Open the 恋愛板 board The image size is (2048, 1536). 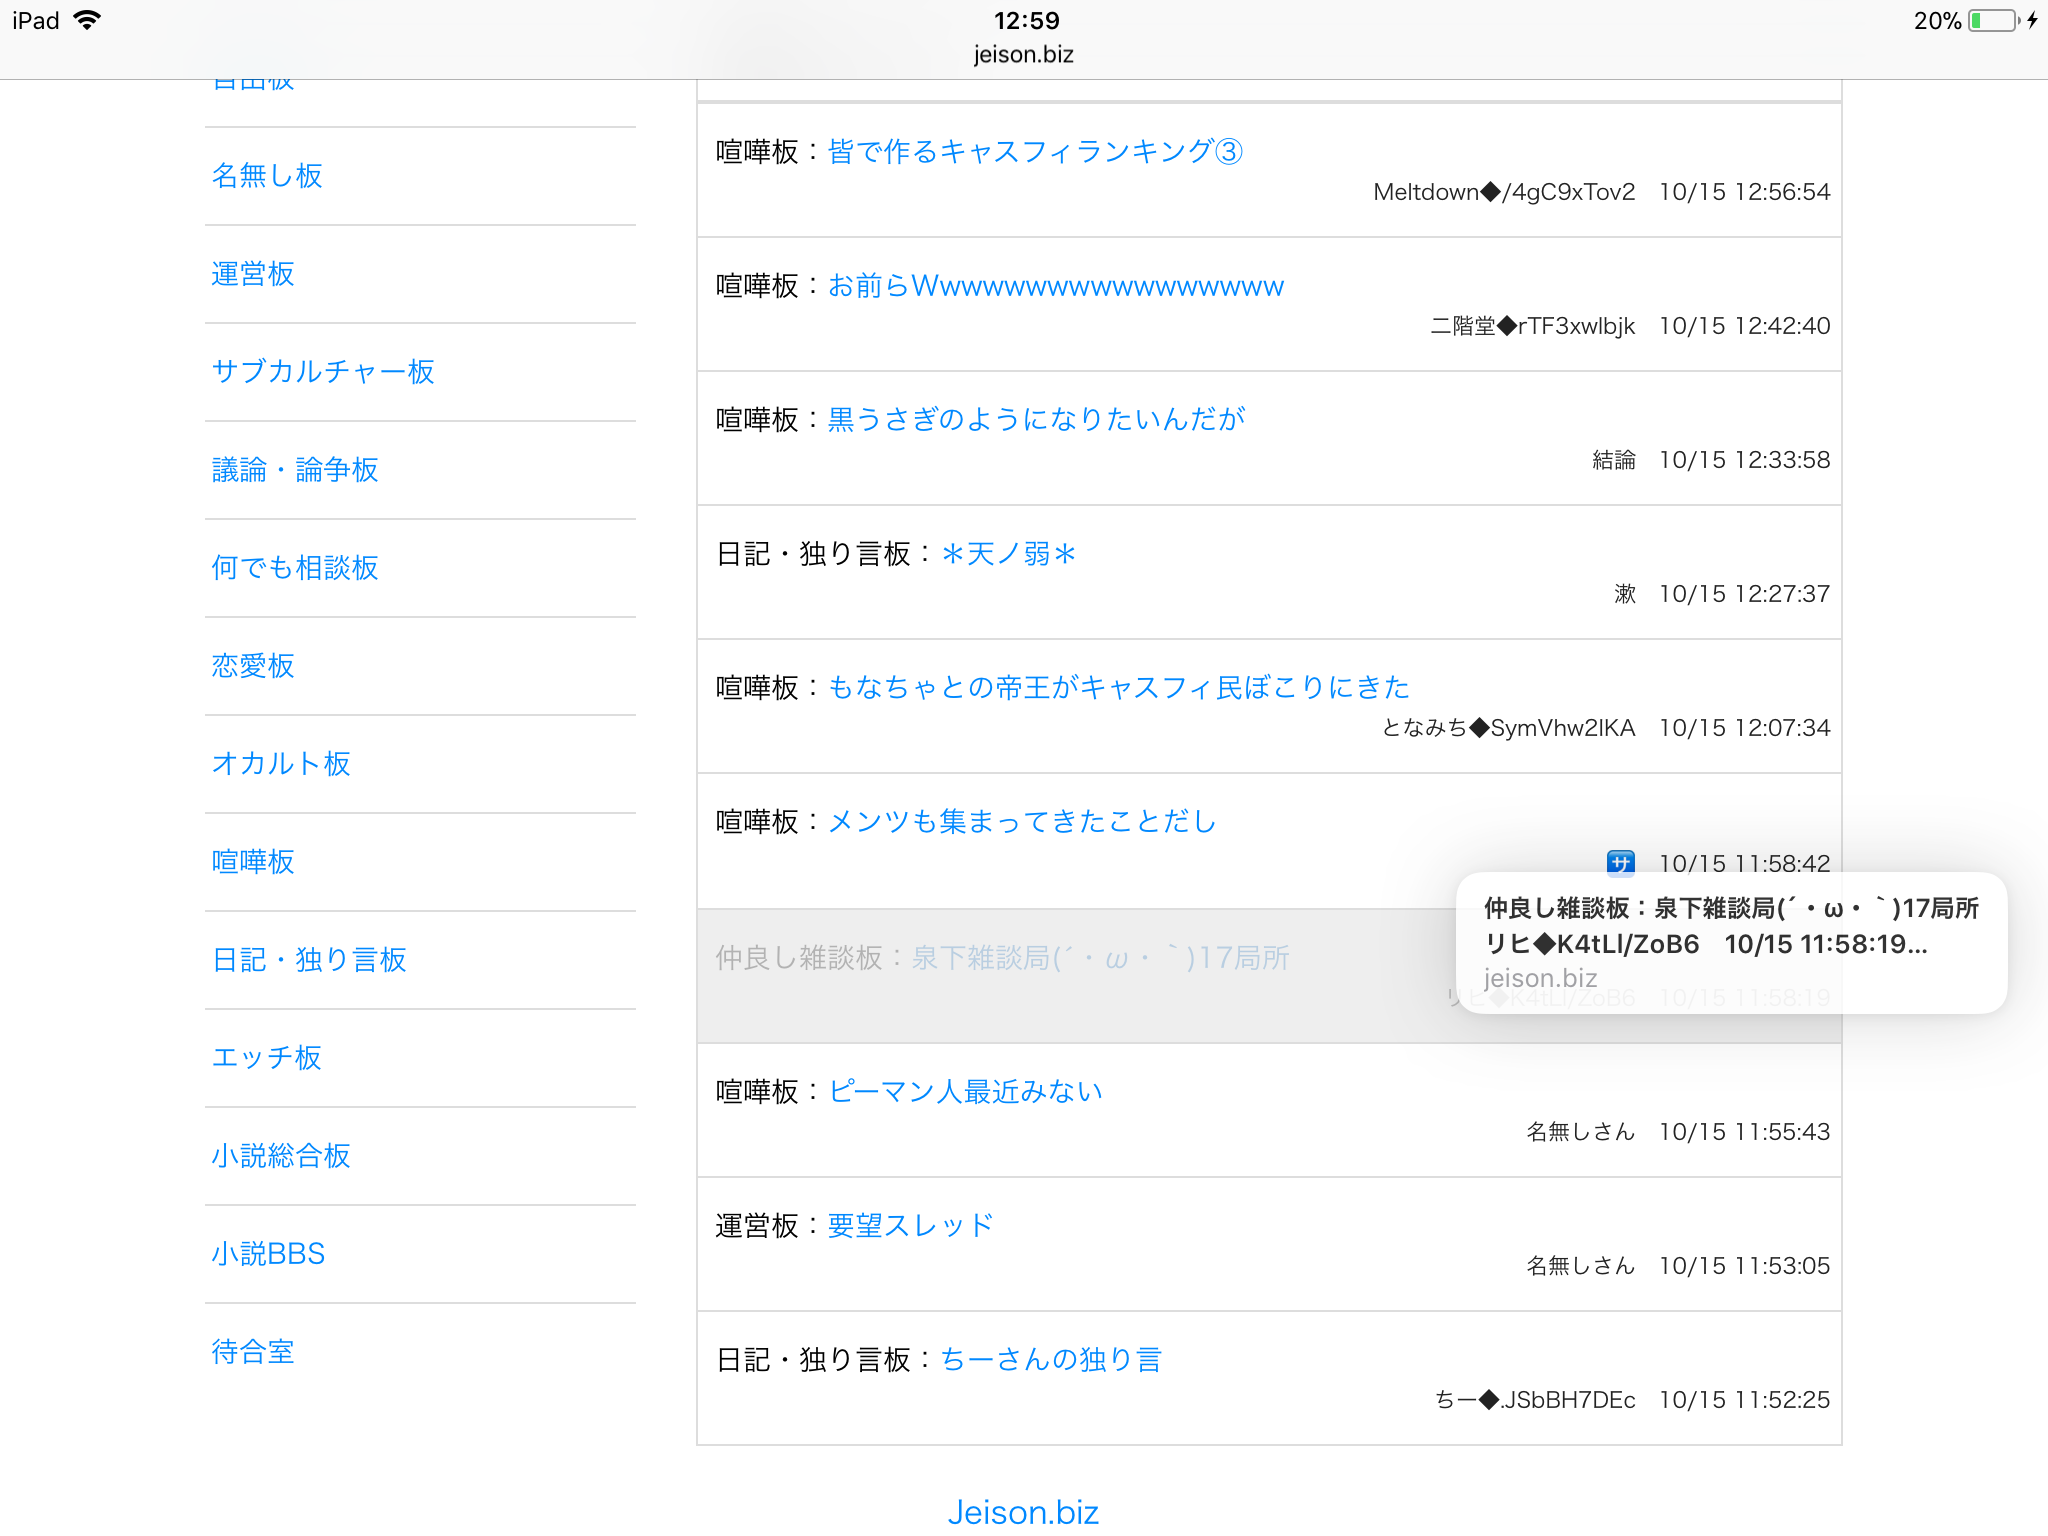coord(253,666)
